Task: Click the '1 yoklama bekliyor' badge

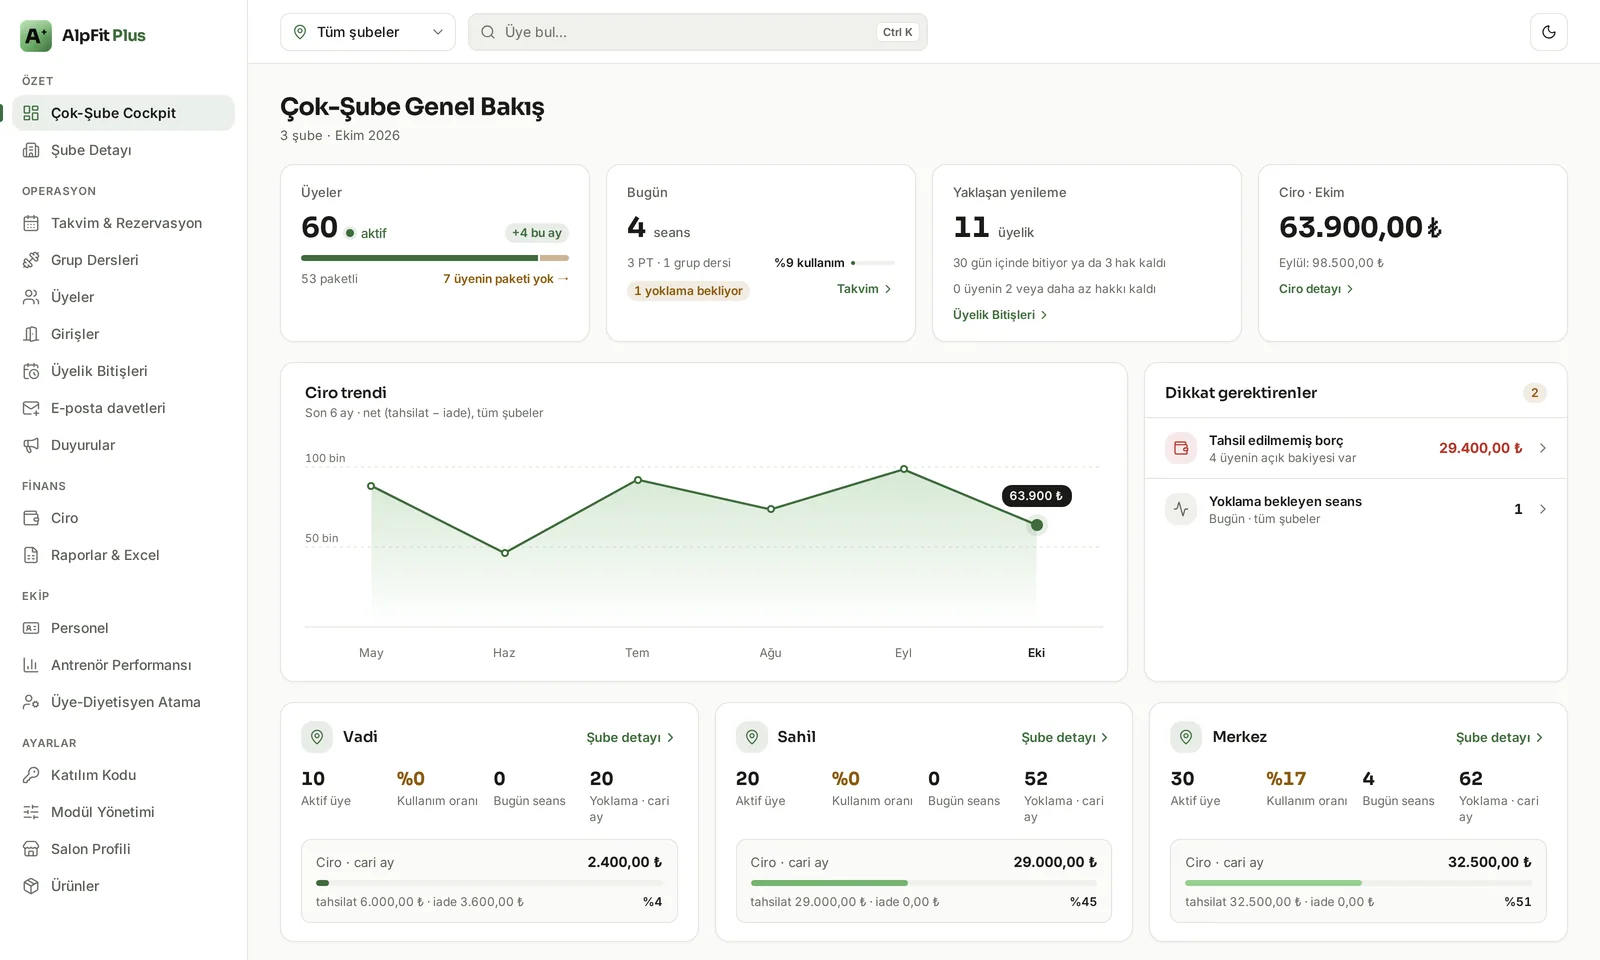Action: [x=688, y=291]
